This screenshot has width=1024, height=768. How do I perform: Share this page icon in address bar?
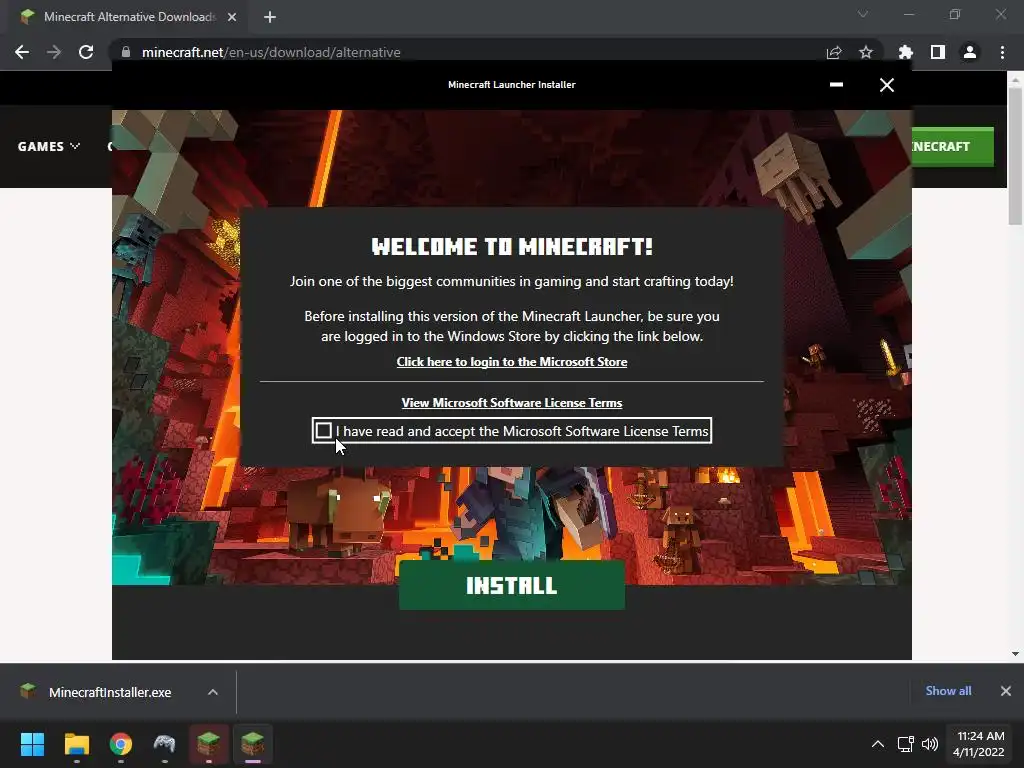coord(834,52)
